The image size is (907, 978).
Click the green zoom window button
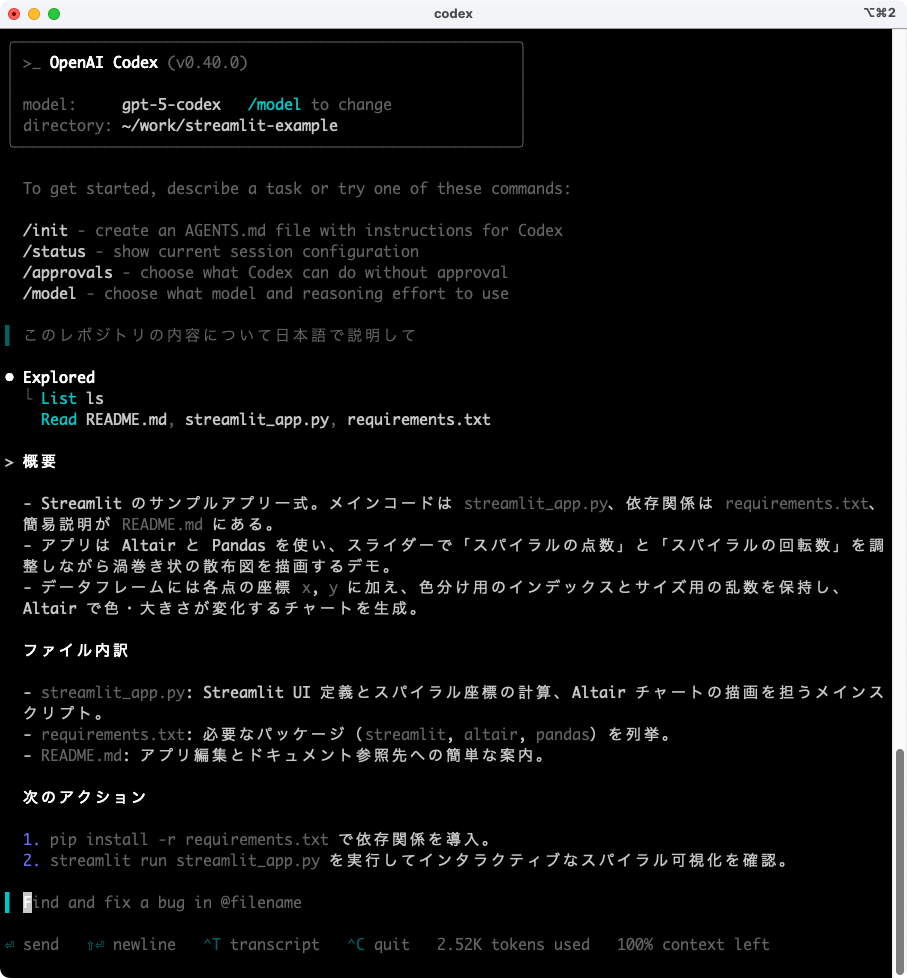54,14
